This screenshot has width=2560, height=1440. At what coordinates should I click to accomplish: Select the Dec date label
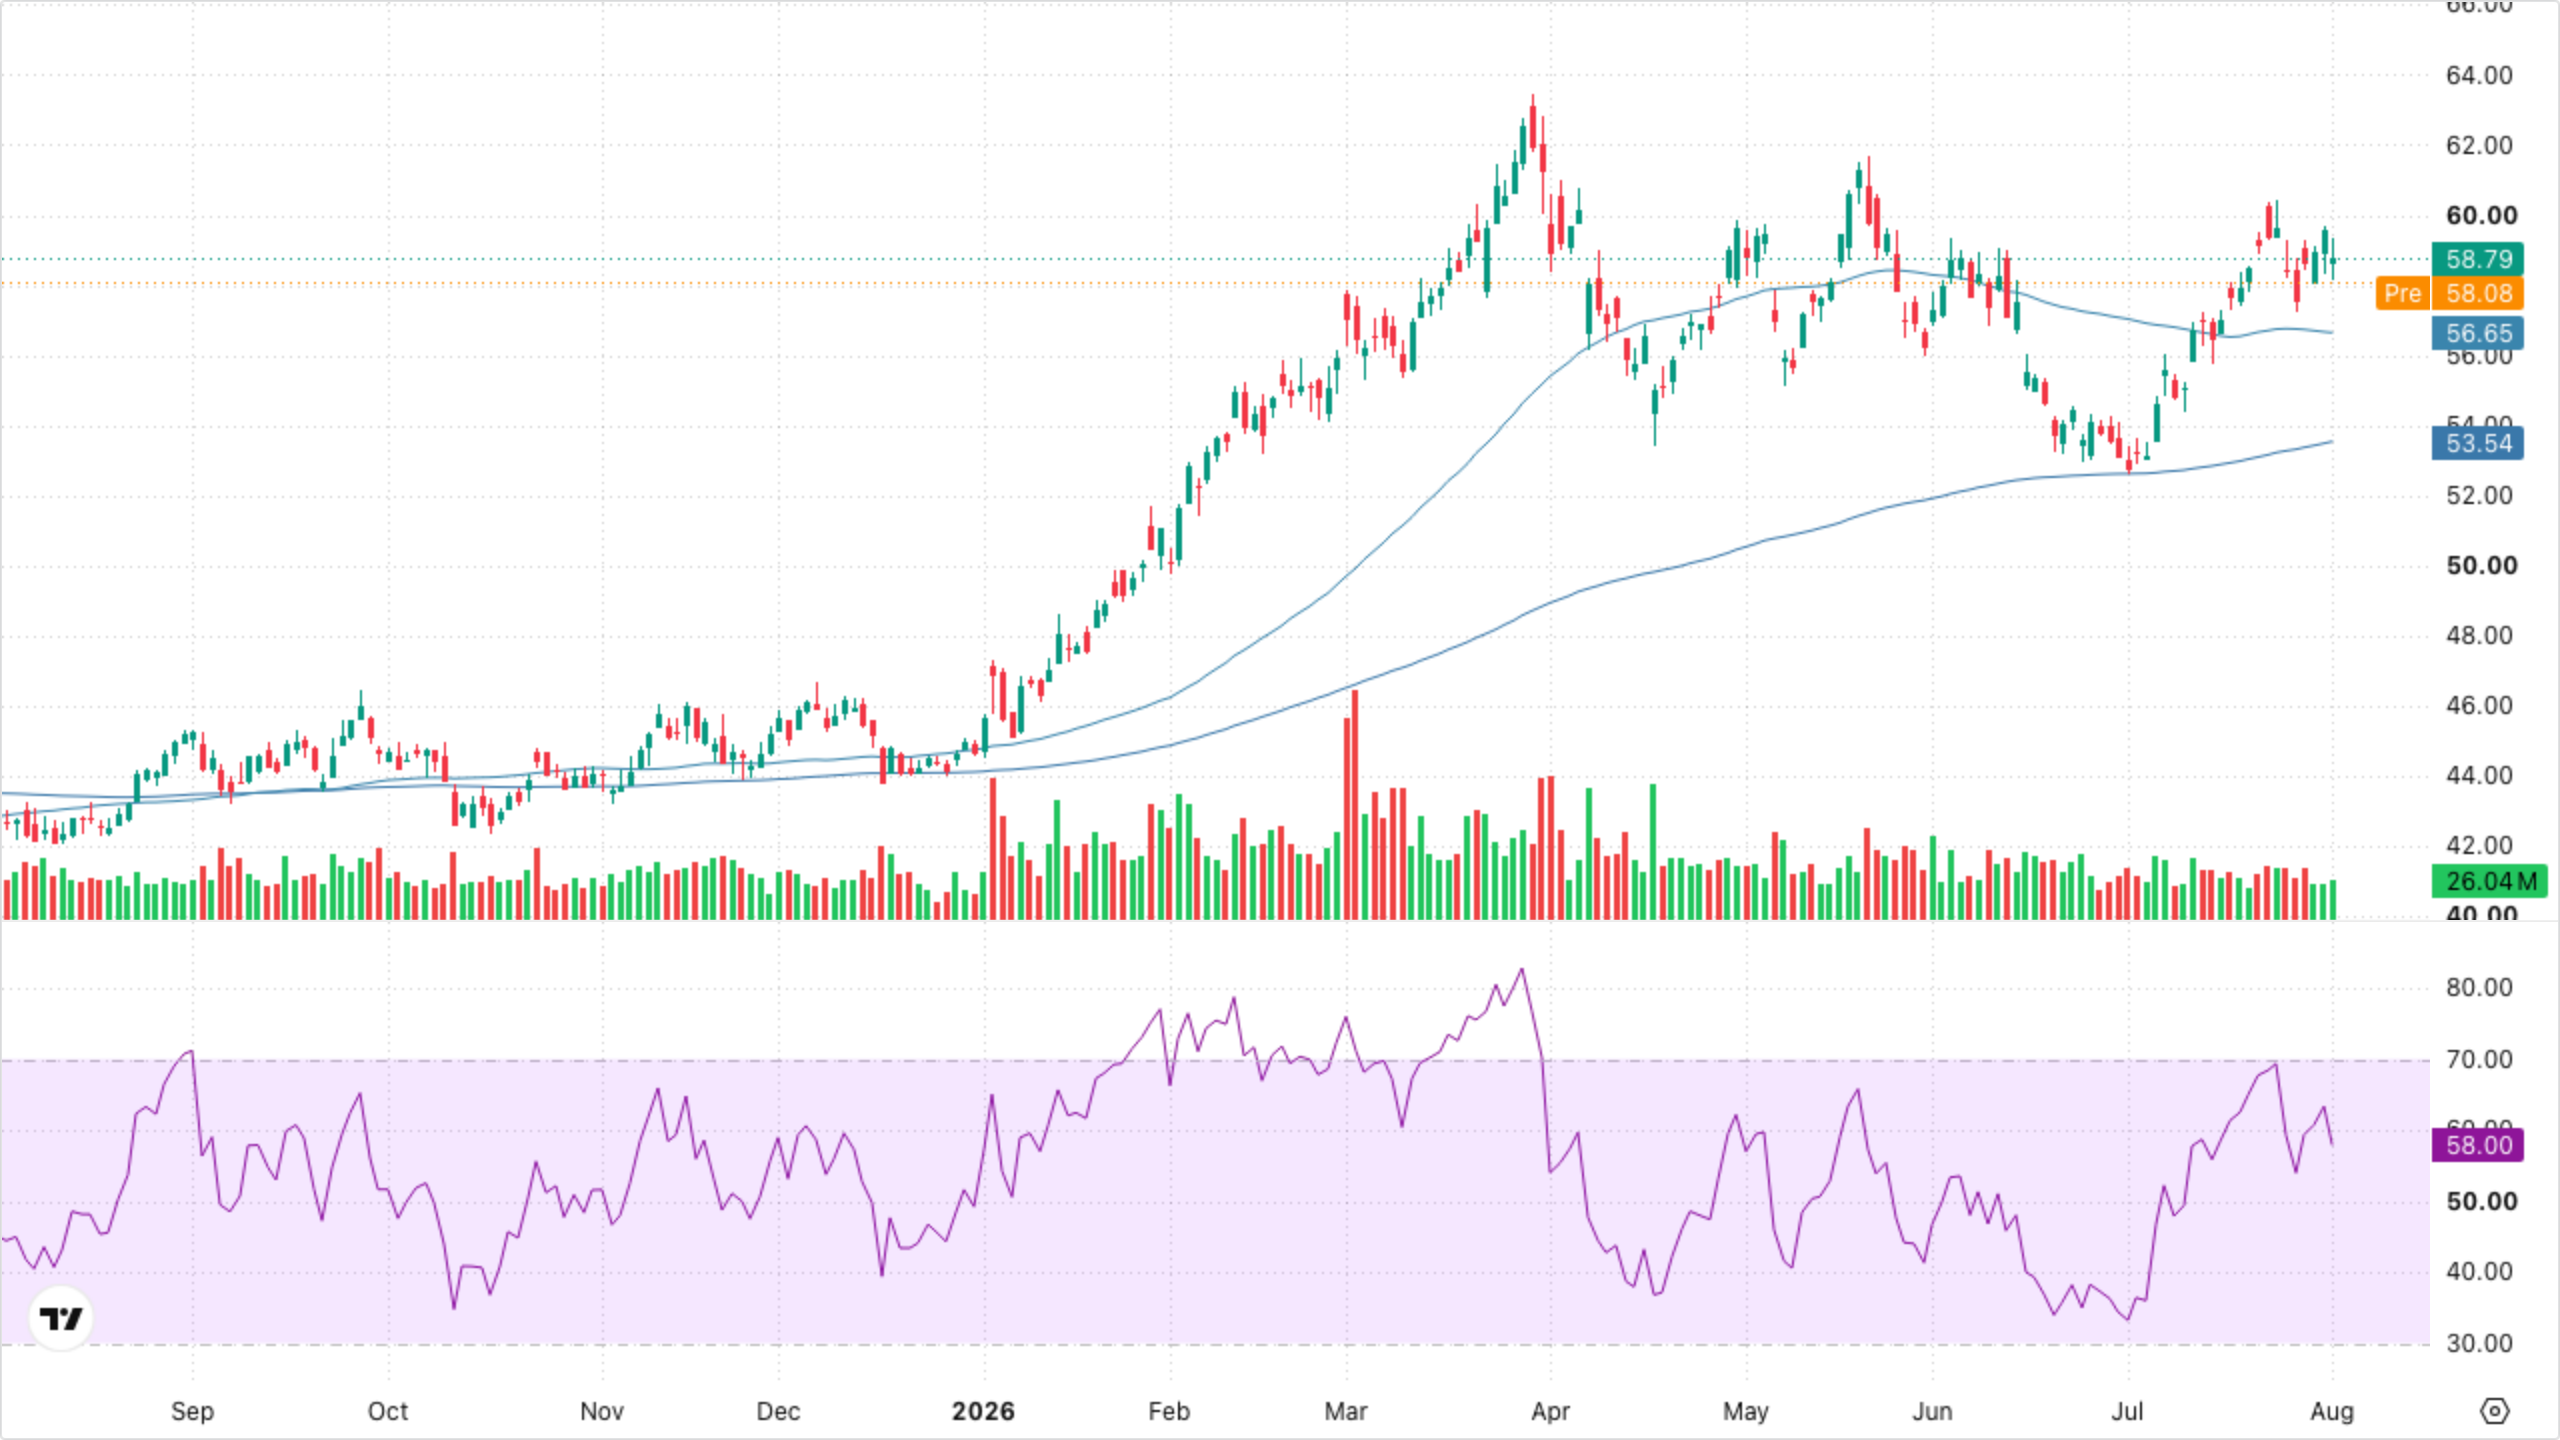778,1412
